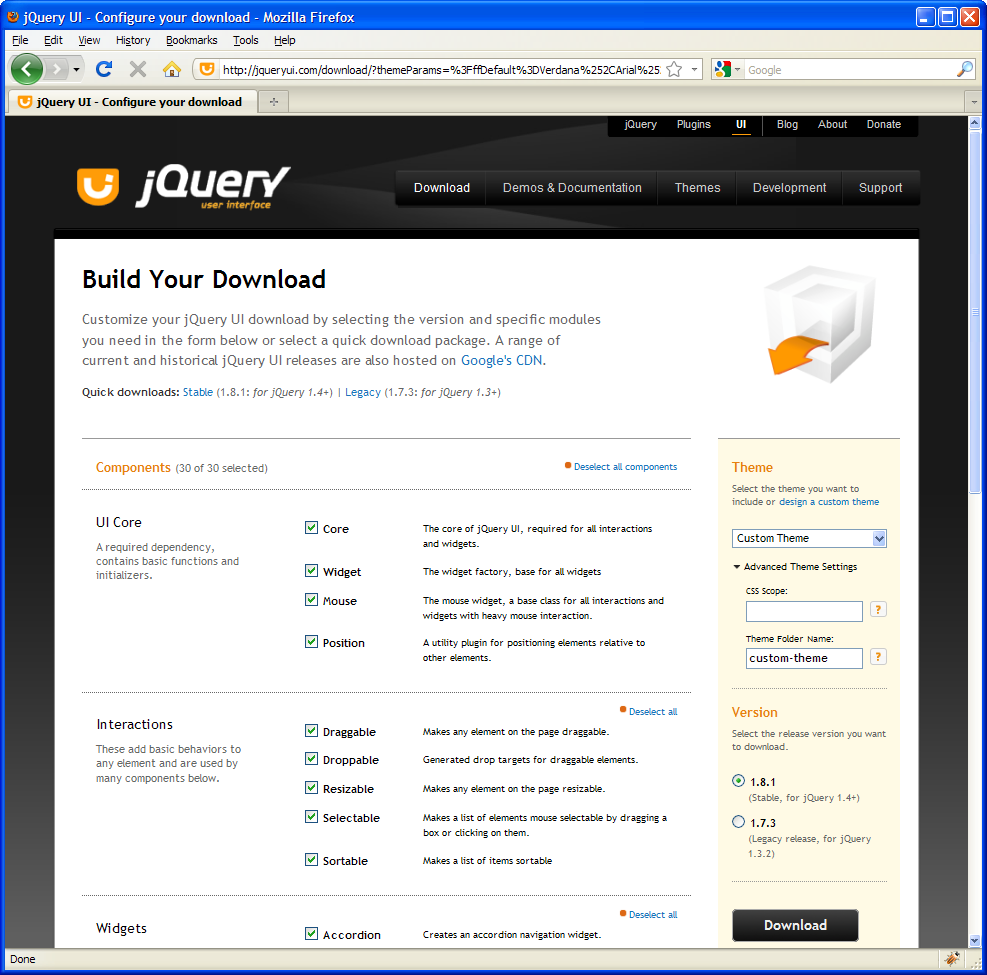
Task: Open the Tools menu
Action: [x=245, y=40]
